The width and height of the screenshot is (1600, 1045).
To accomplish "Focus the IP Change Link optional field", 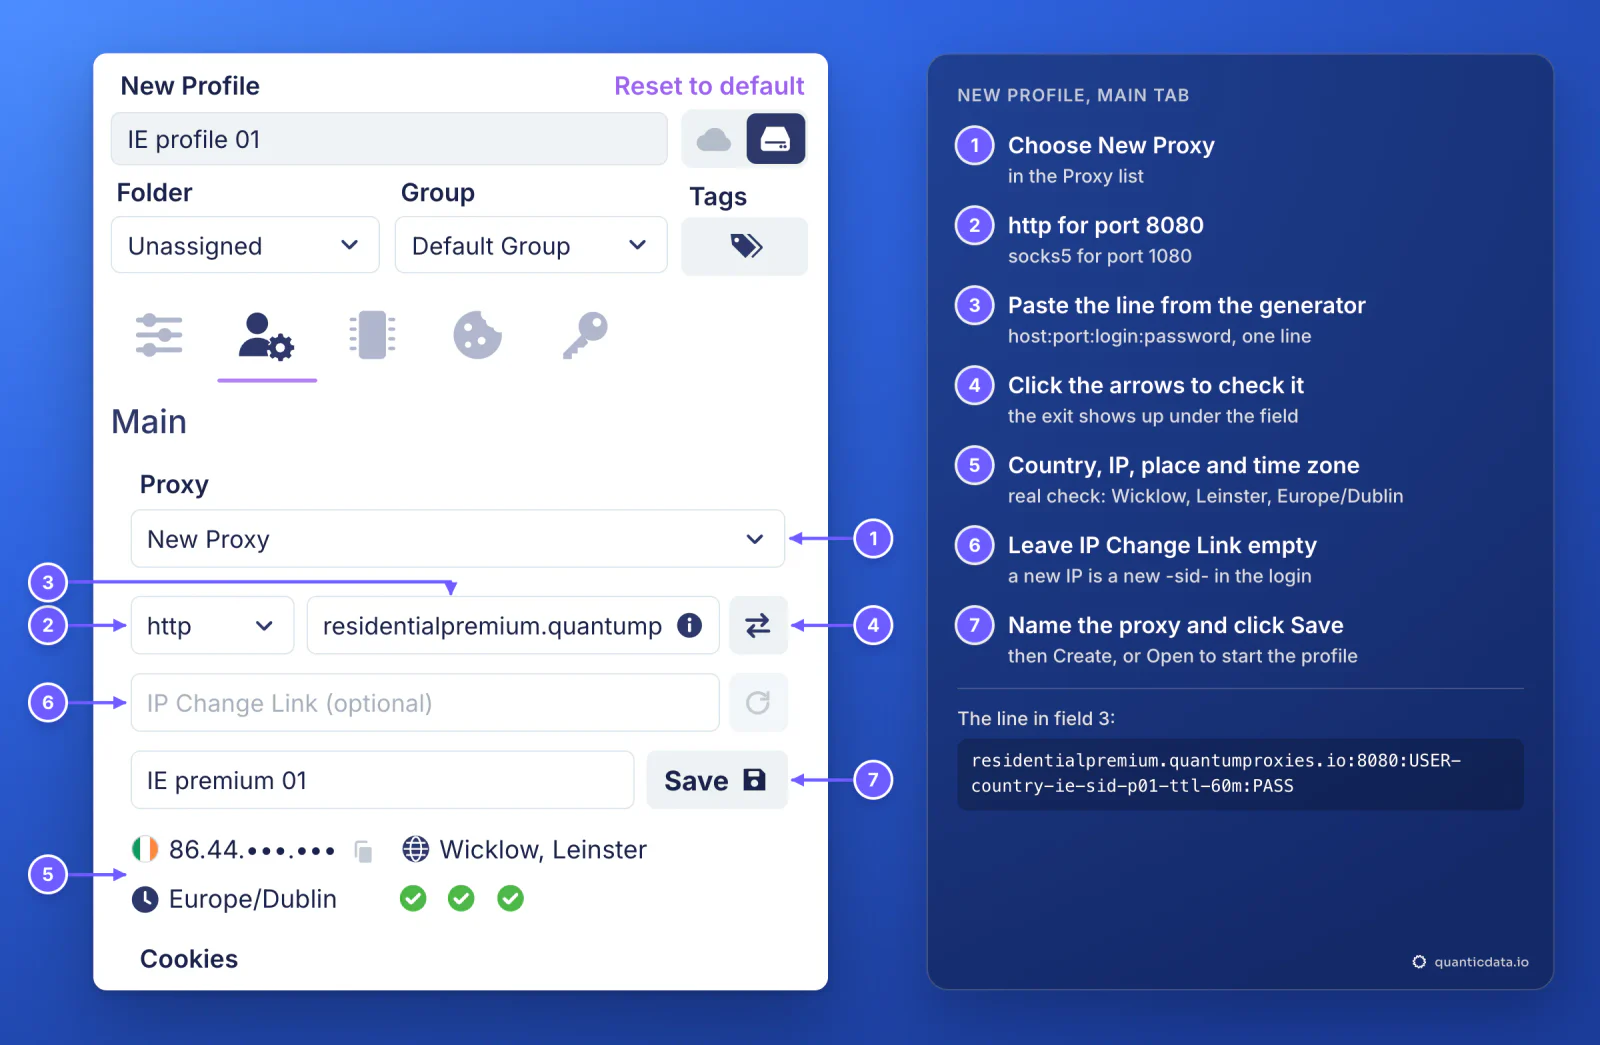I will click(x=425, y=703).
